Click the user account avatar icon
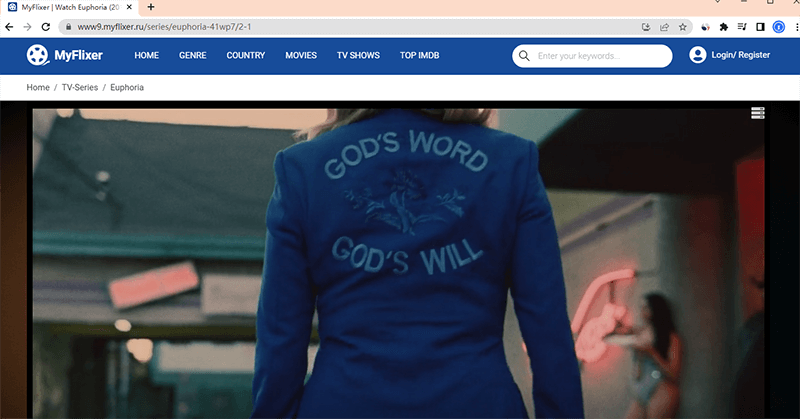The height and width of the screenshot is (419, 800). coord(697,55)
